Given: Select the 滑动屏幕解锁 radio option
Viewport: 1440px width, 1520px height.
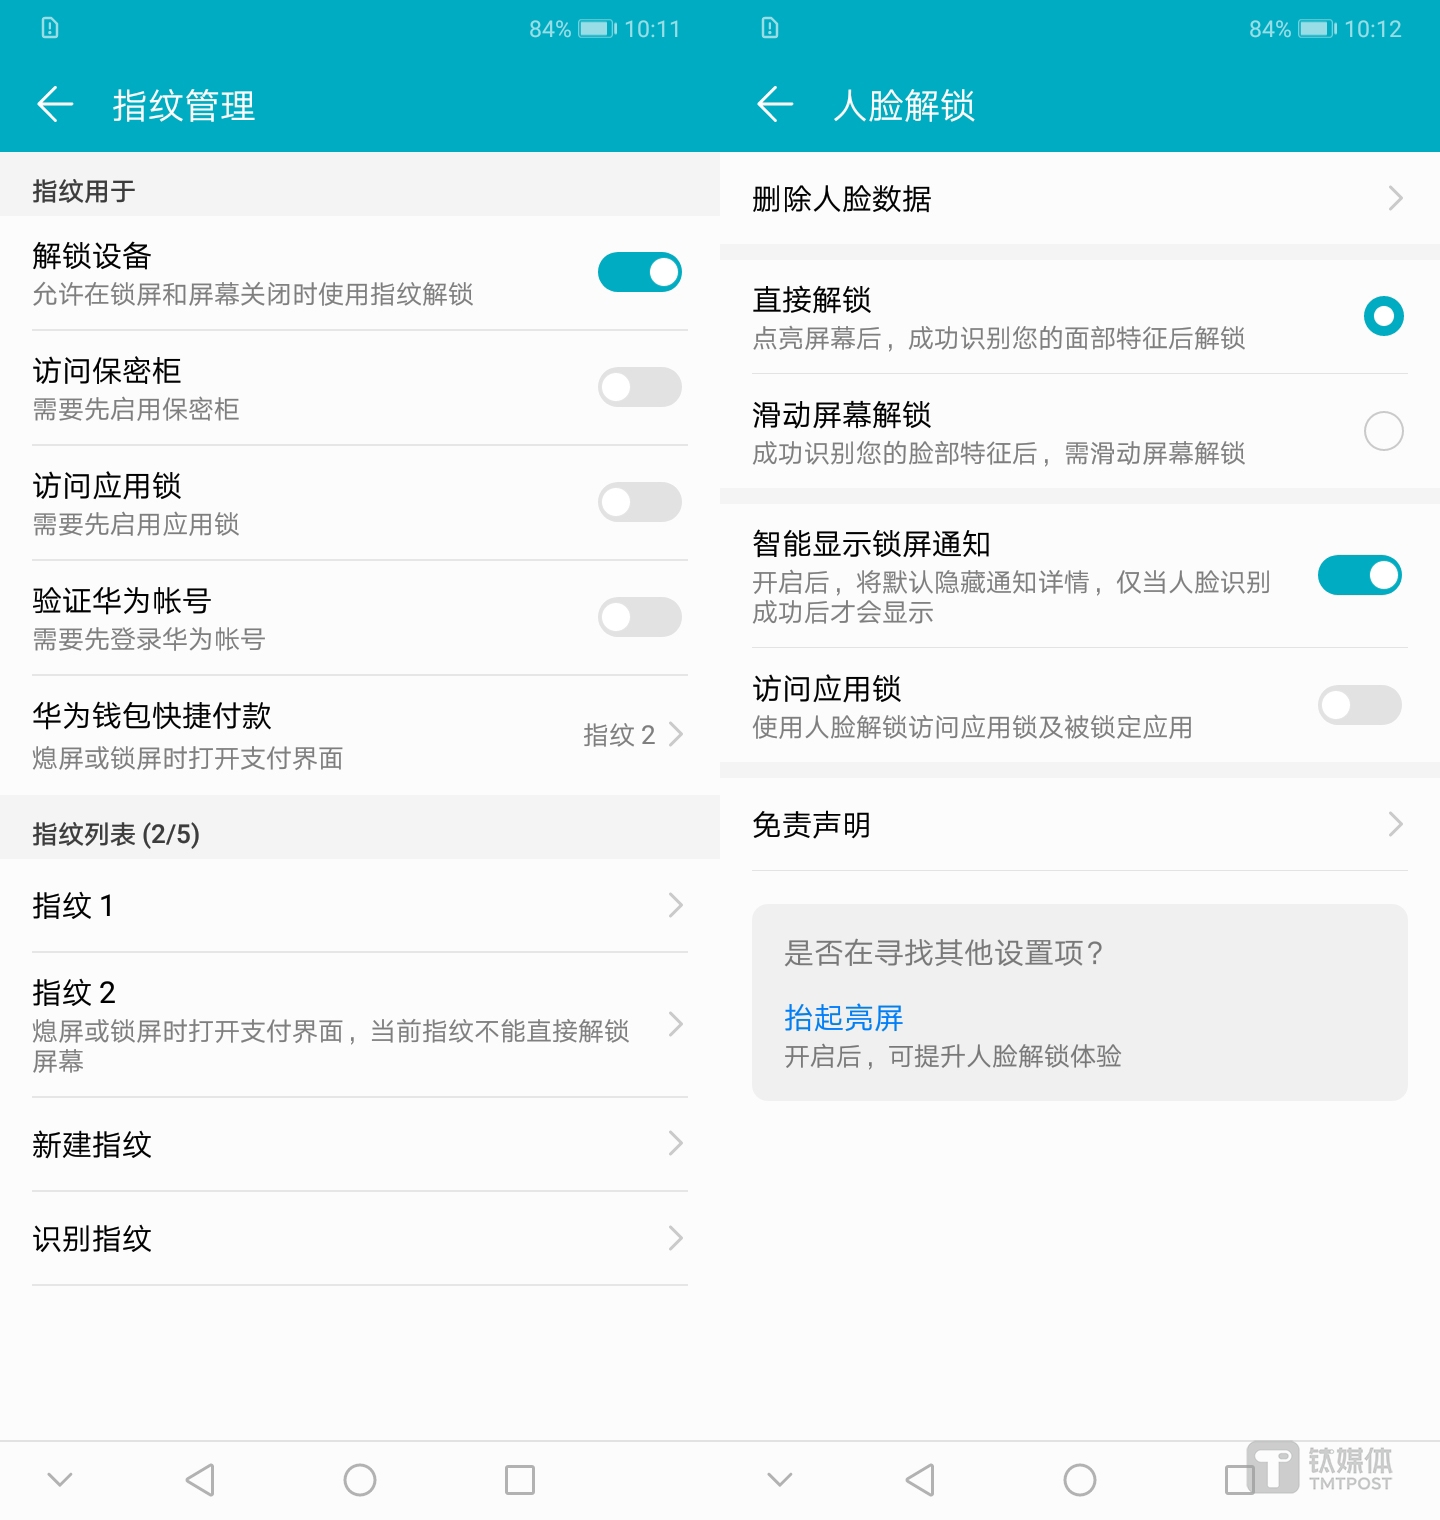Looking at the screenshot, I should [x=1383, y=430].
